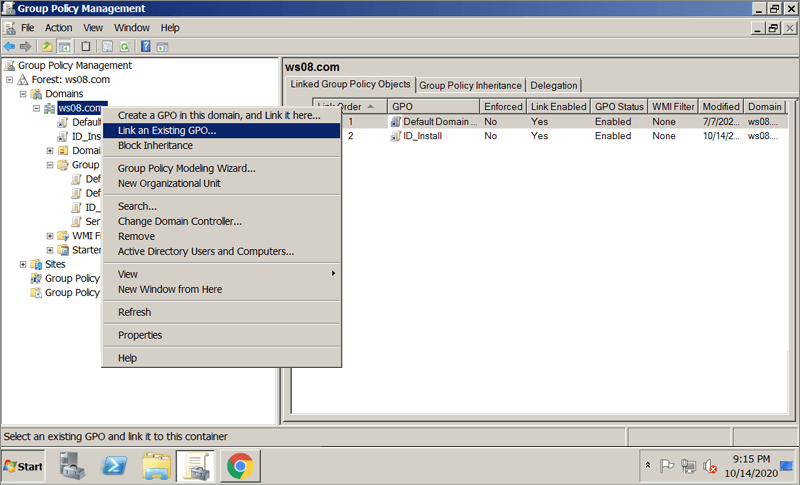Click the Starter GPOs folder icon in the tree
The width and height of the screenshot is (800, 485).
tap(63, 250)
